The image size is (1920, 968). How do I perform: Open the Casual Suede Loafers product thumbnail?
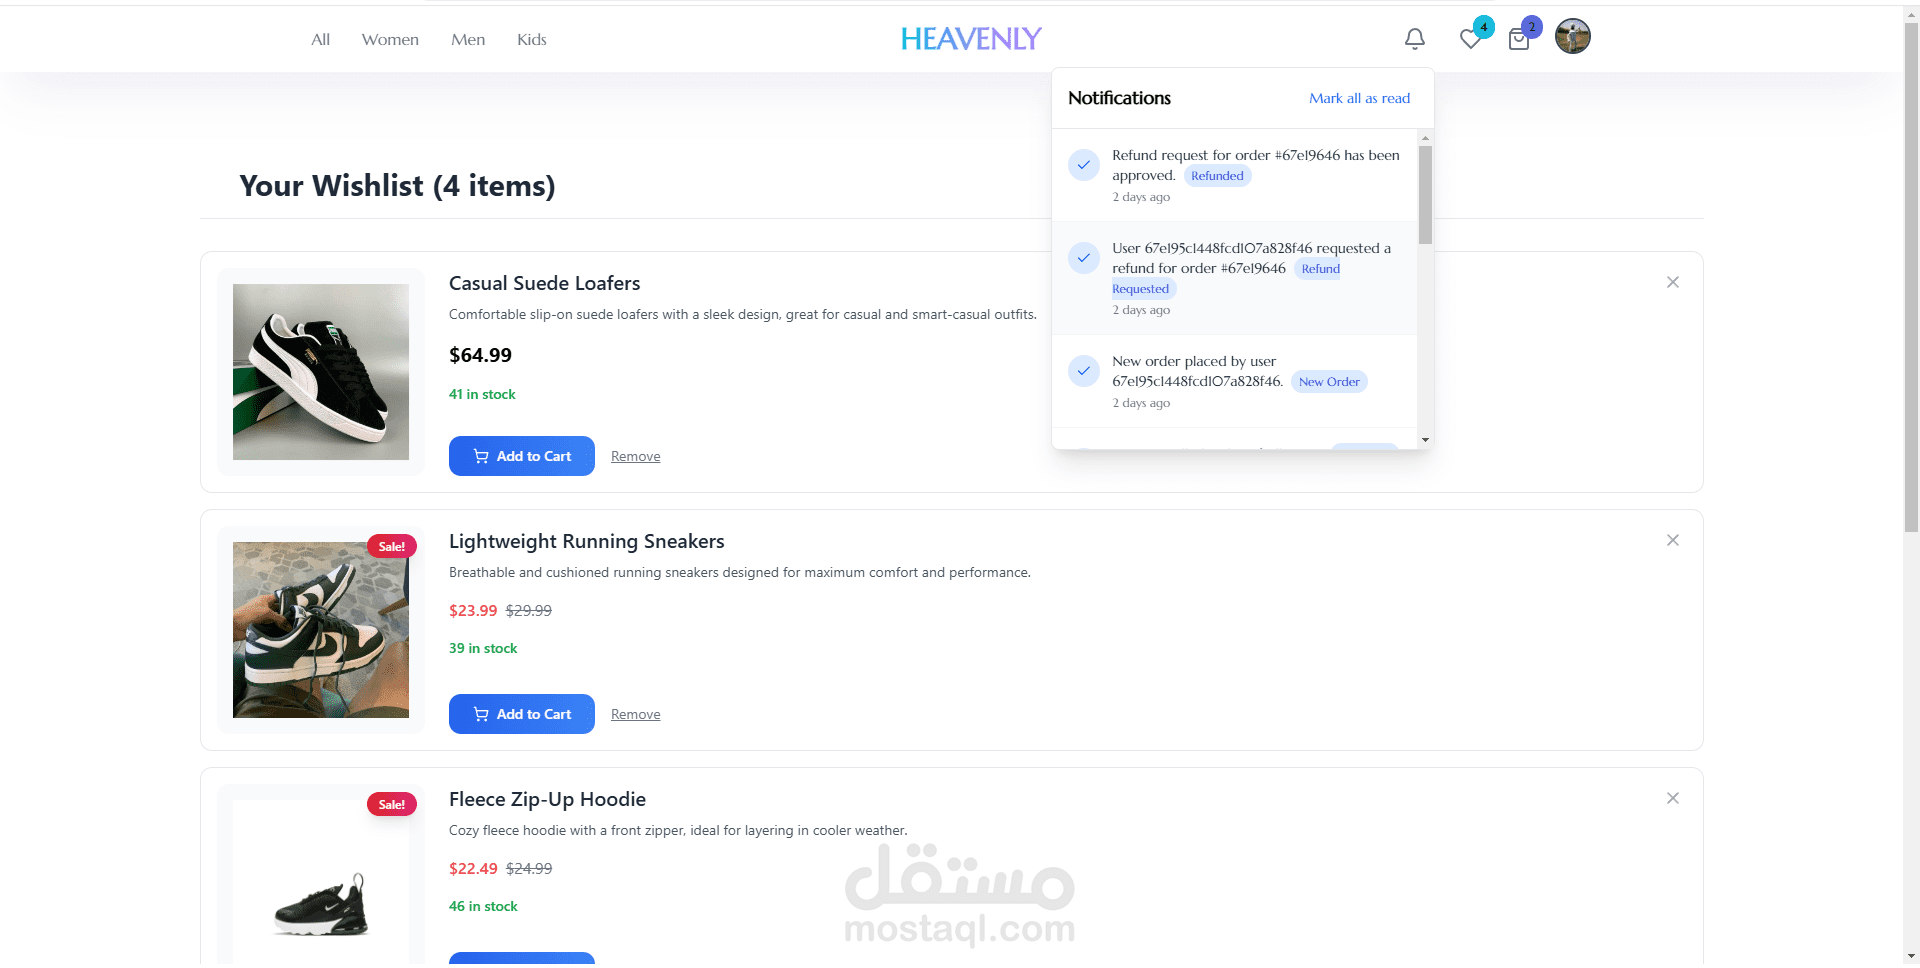coord(321,372)
